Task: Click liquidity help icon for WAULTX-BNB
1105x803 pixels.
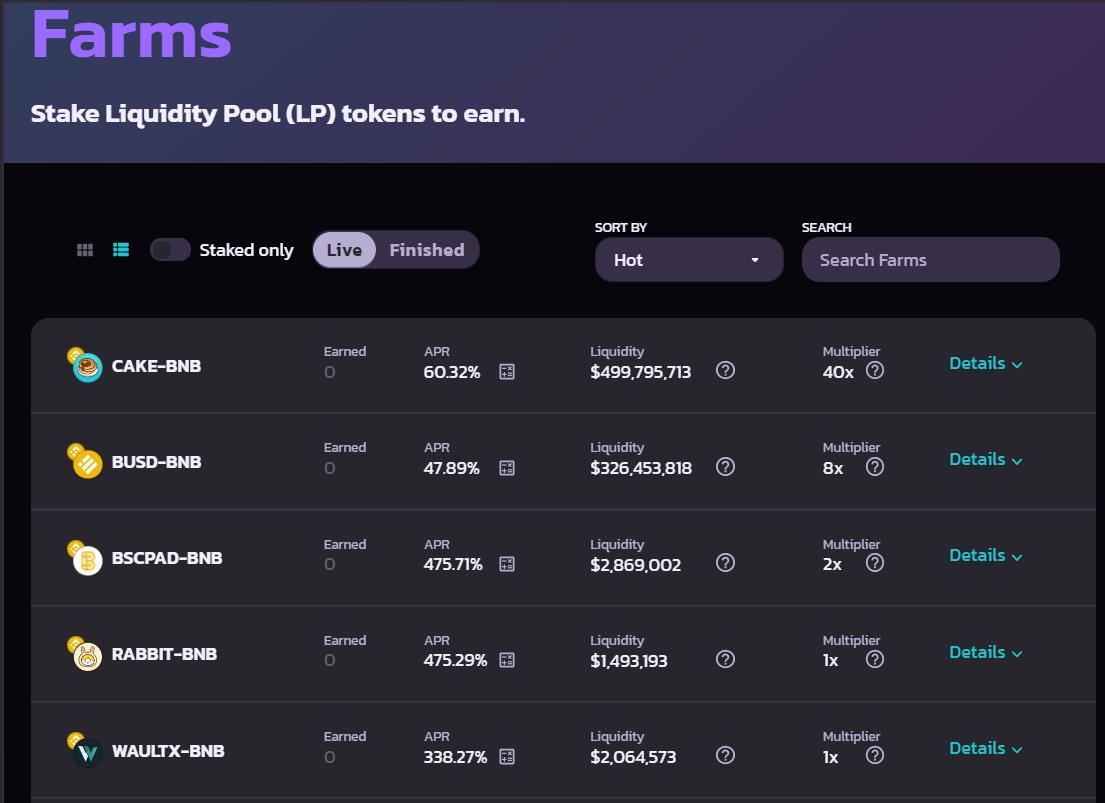Action: point(726,756)
